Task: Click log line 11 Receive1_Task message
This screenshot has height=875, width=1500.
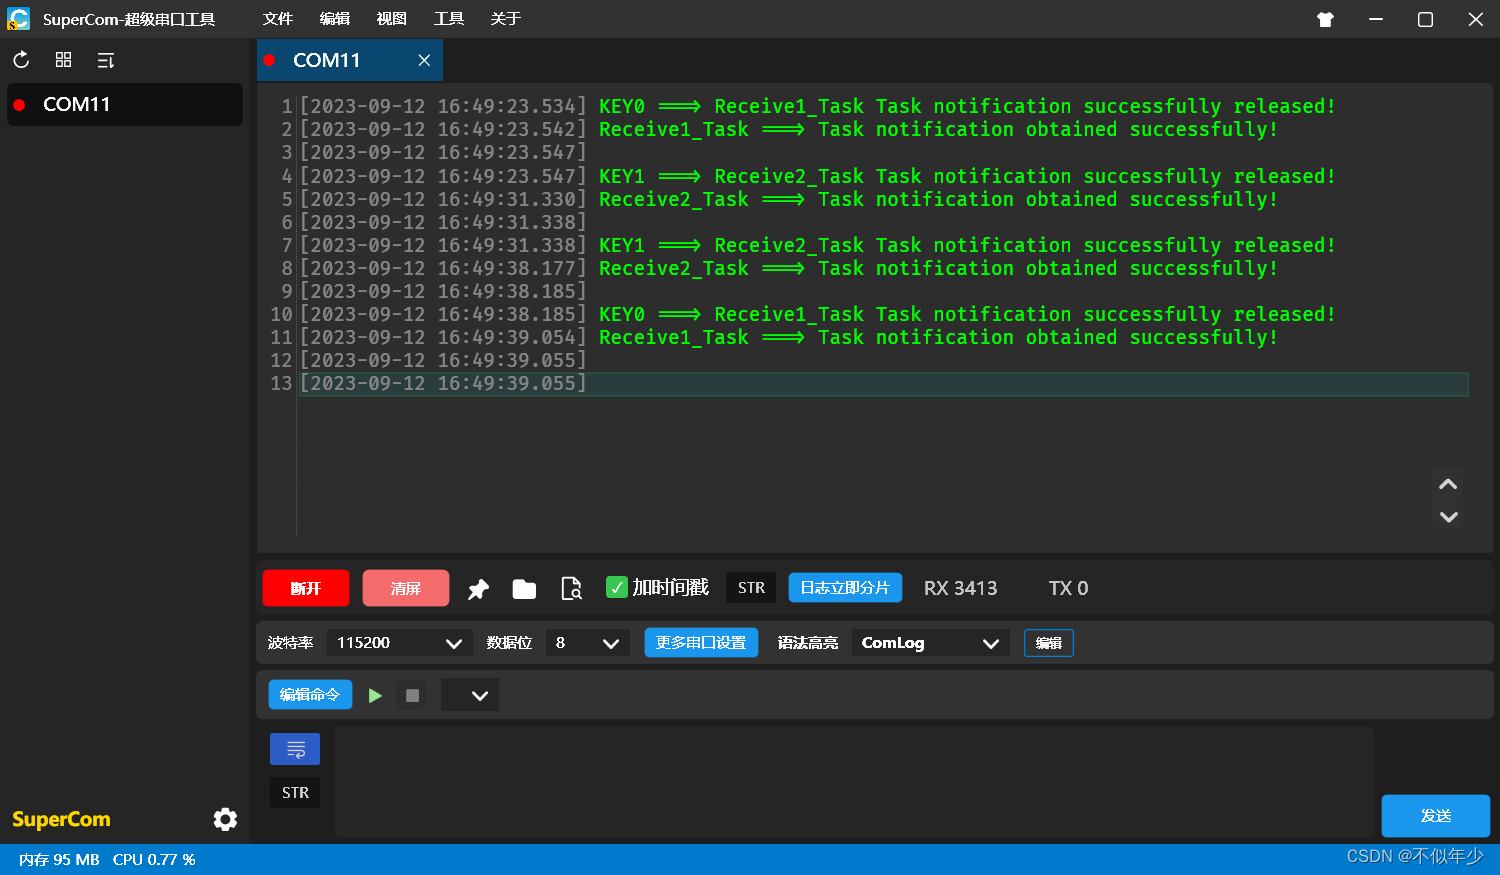Action: click(x=938, y=338)
